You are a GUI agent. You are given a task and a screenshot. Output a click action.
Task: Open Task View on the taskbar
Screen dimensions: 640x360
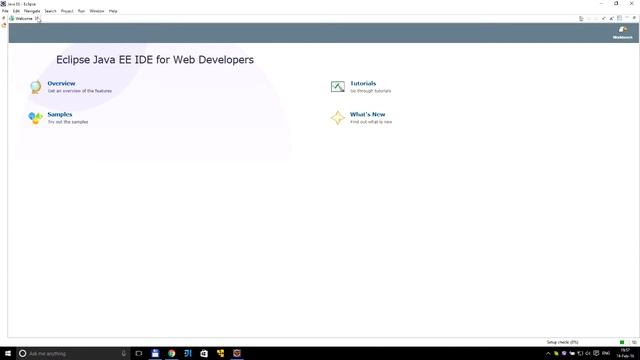pos(139,353)
